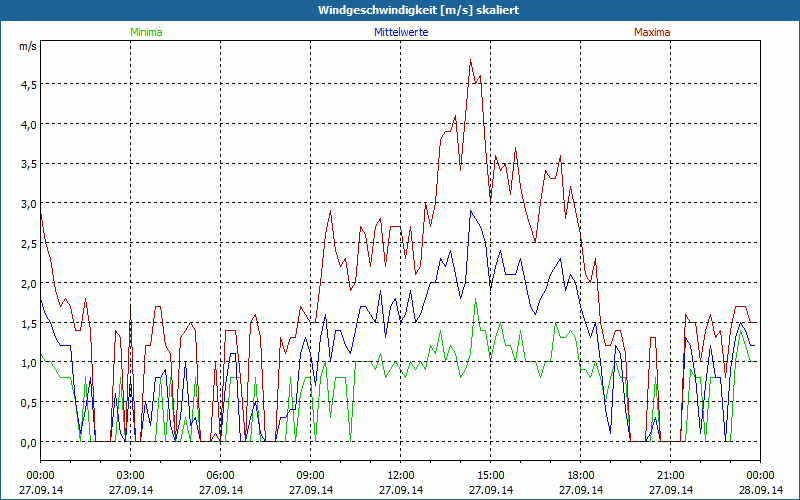Click the m/s axis unit label

click(28, 46)
